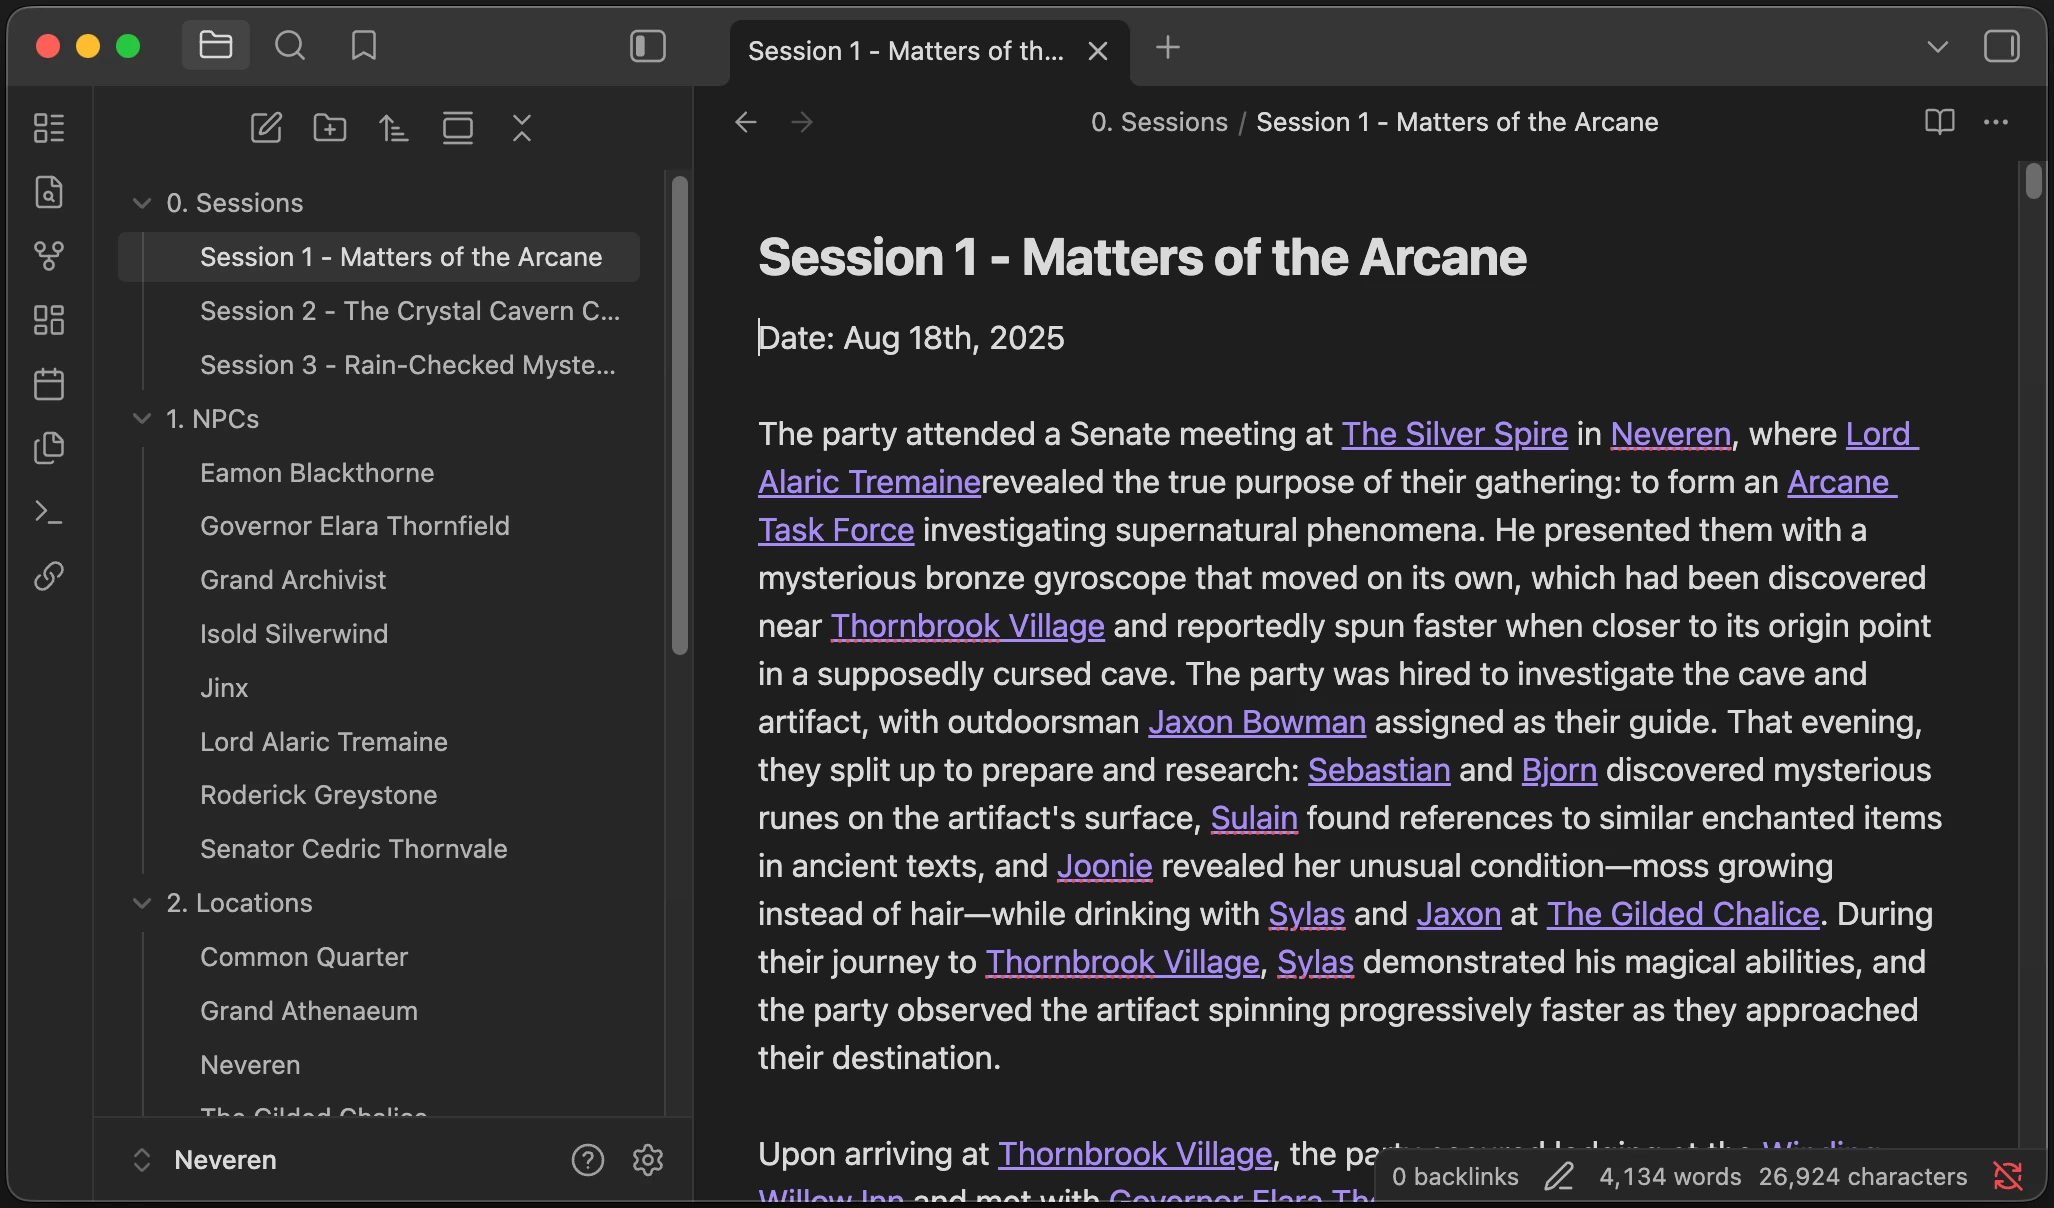The width and height of the screenshot is (2054, 1208).
Task: Create a new folder in the file explorer
Action: (329, 128)
